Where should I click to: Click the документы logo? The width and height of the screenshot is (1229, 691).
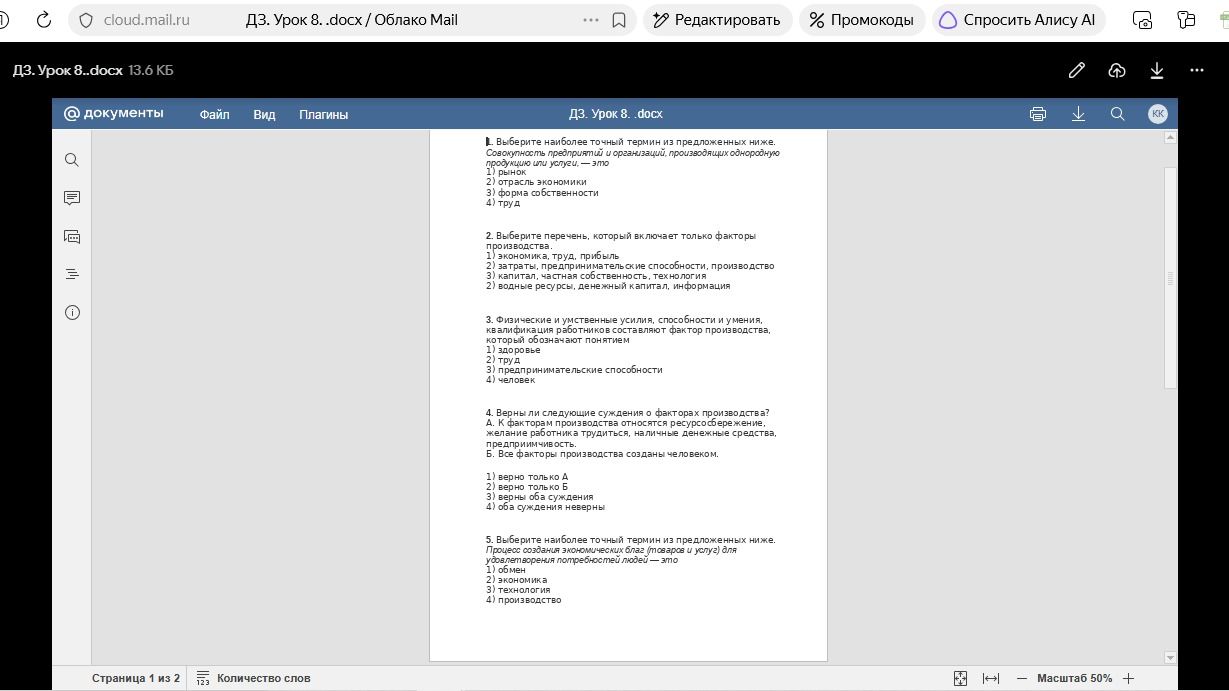113,113
